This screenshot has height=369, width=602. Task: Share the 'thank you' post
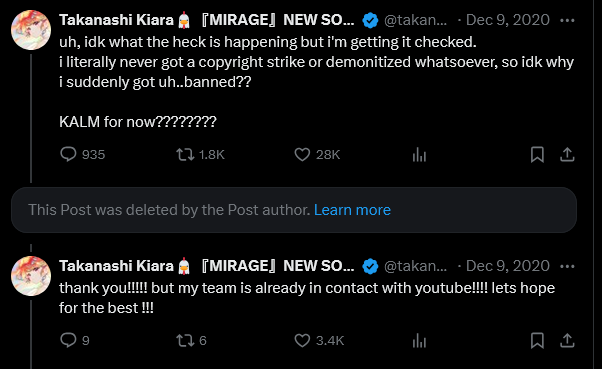(567, 340)
